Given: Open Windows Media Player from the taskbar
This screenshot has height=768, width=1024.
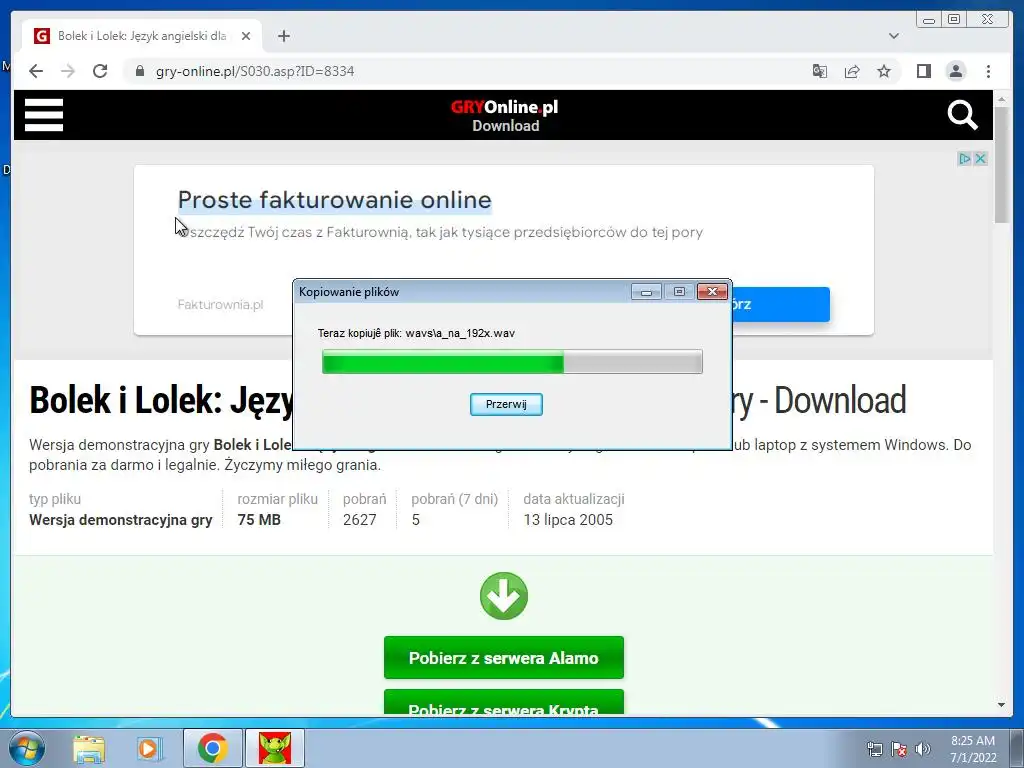Looking at the screenshot, I should pyautogui.click(x=149, y=748).
